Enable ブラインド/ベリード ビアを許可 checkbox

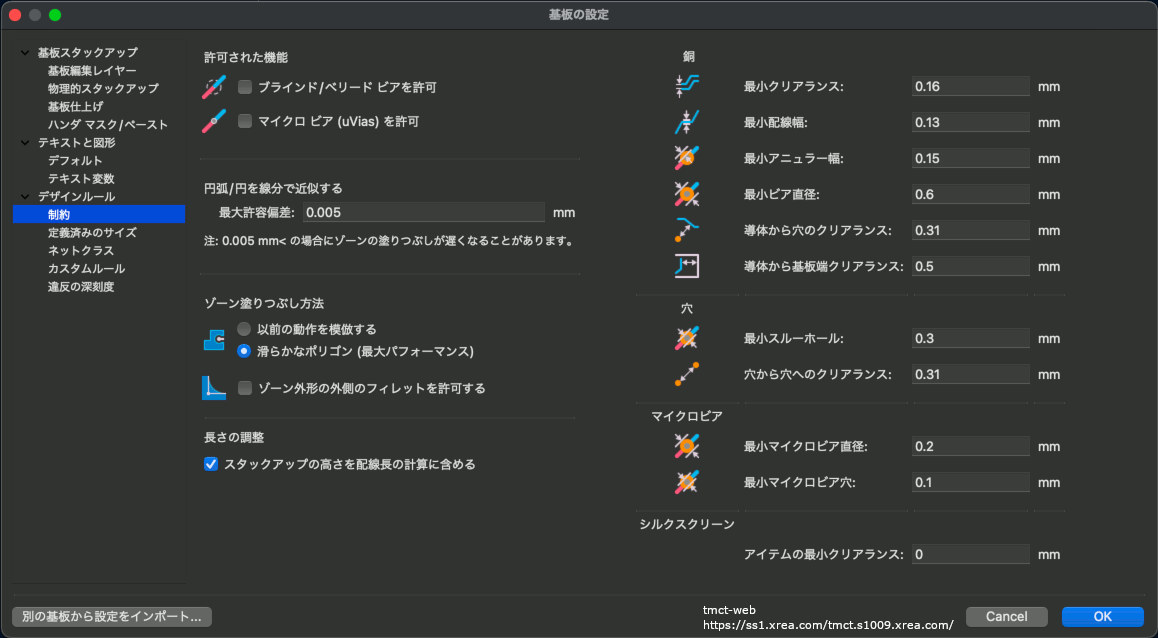pos(245,87)
